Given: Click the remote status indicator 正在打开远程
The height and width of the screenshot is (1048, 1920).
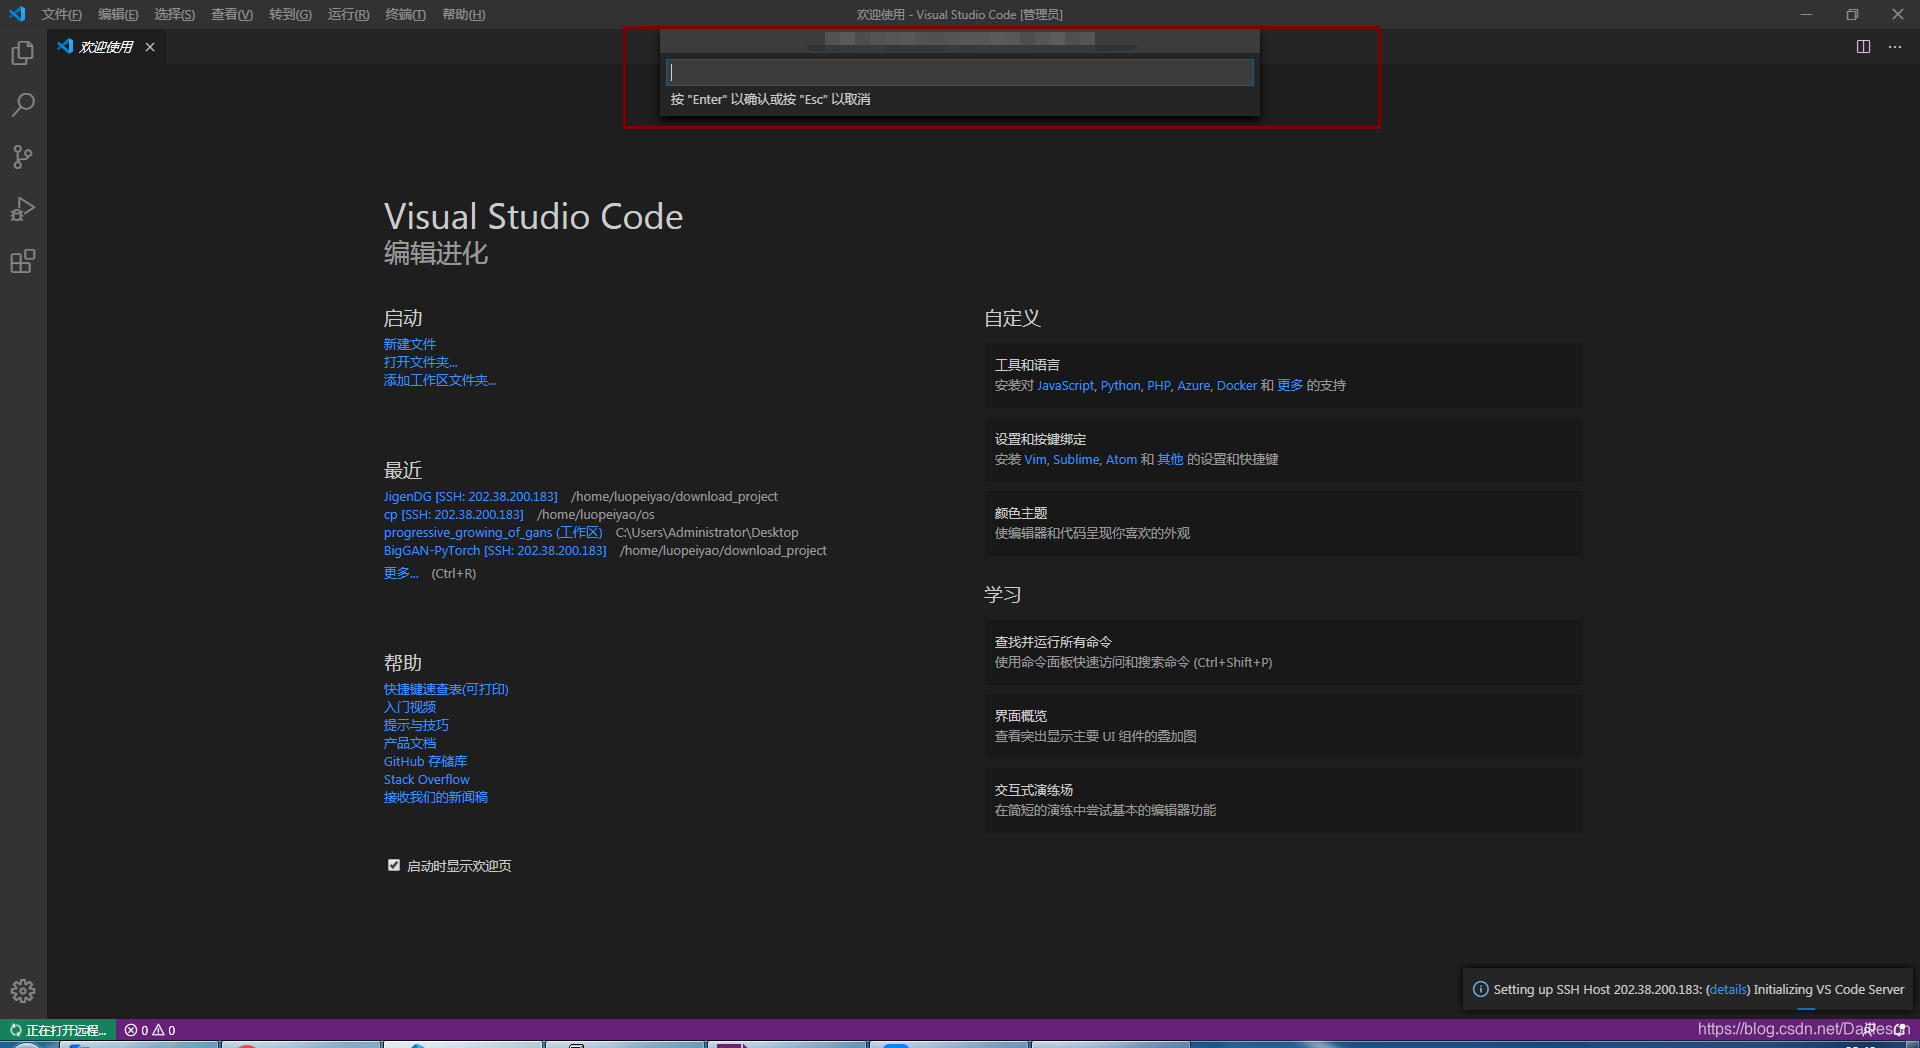Looking at the screenshot, I should pos(58,1030).
